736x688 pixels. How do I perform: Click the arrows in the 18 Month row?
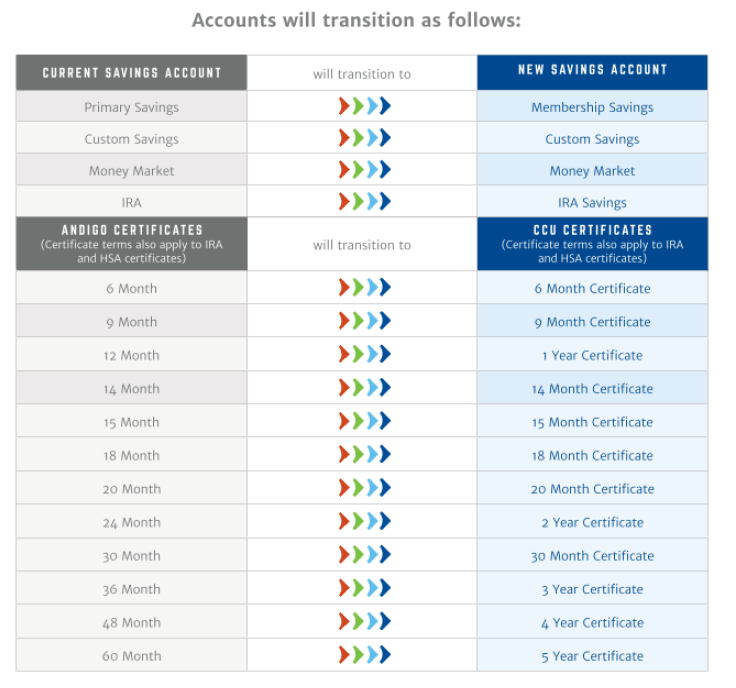pos(365,454)
